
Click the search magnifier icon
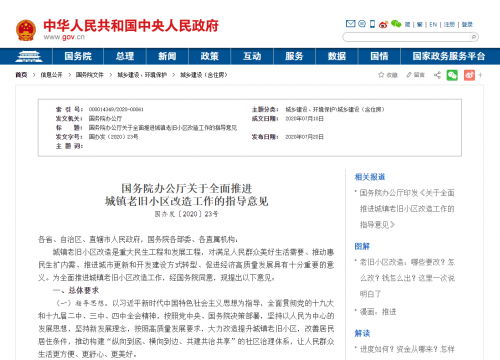473,37
